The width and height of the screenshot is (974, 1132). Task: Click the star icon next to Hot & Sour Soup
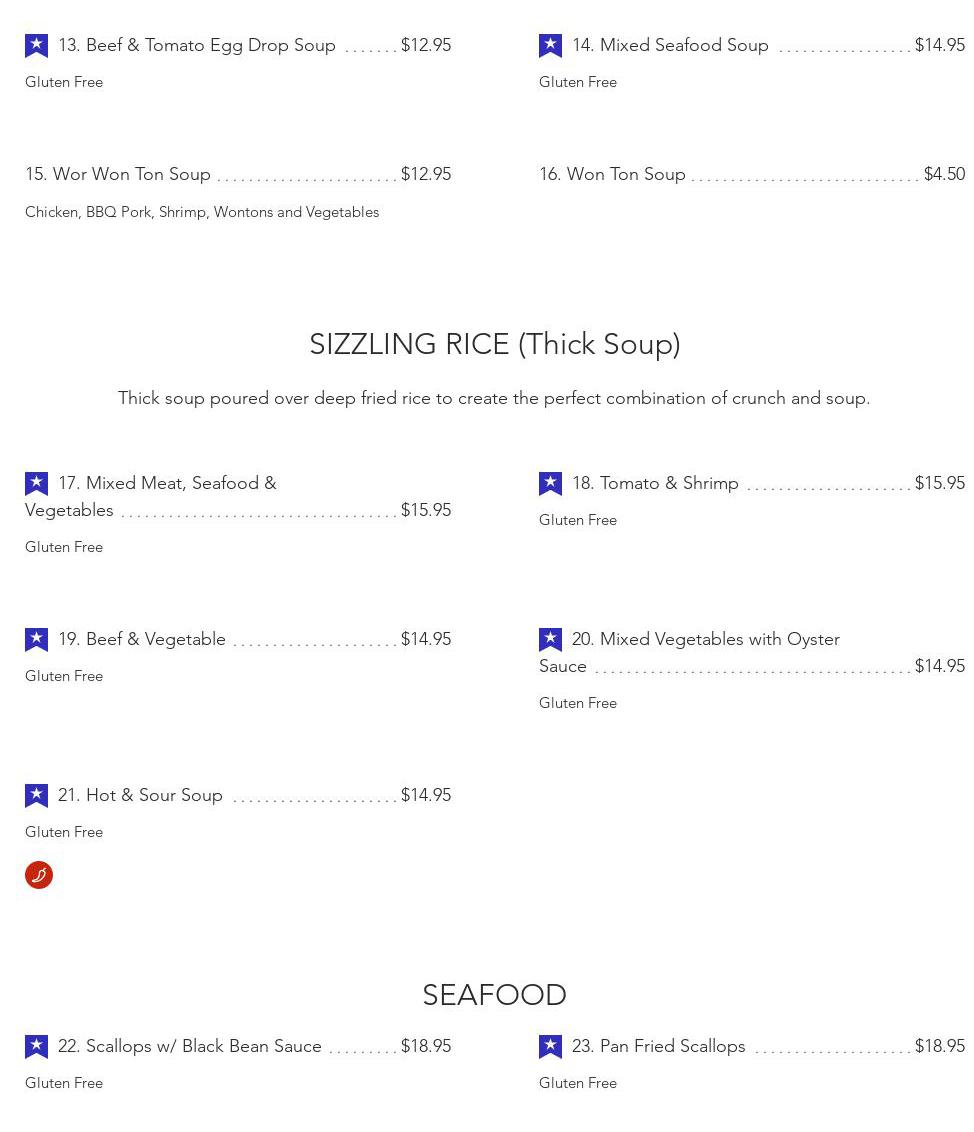(x=37, y=796)
